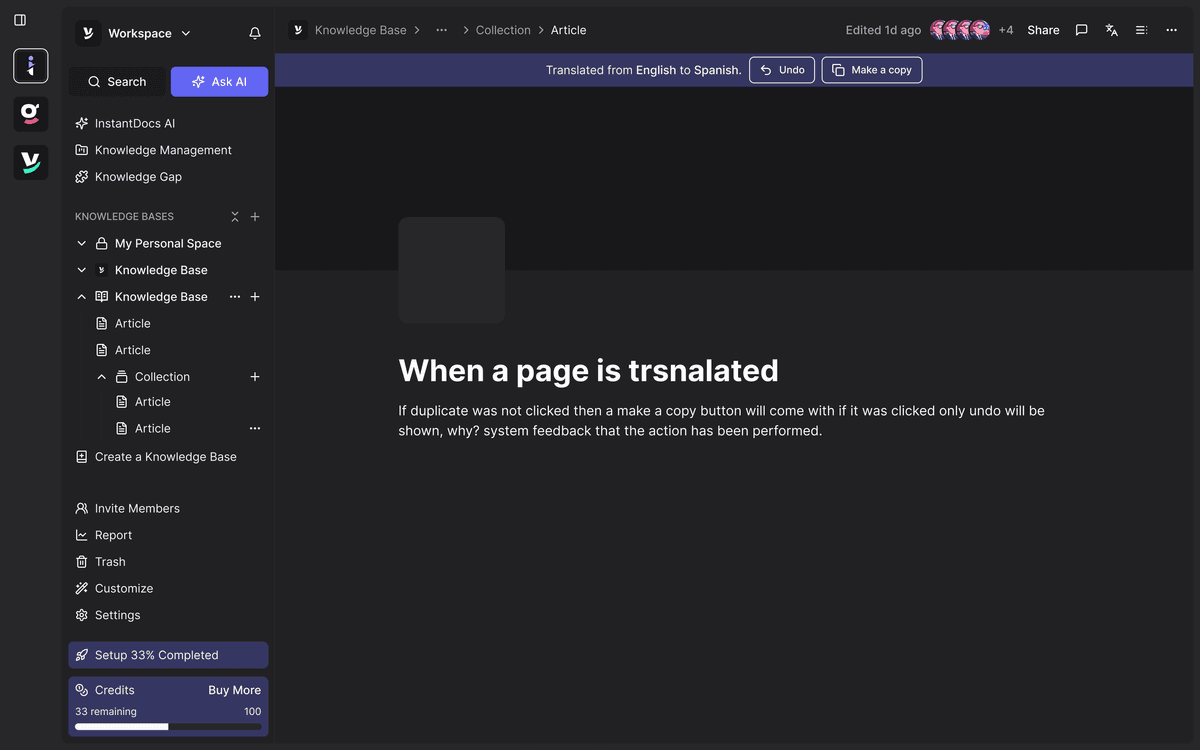The height and width of the screenshot is (750, 1200).
Task: Click the translate language icon
Action: tap(1111, 30)
